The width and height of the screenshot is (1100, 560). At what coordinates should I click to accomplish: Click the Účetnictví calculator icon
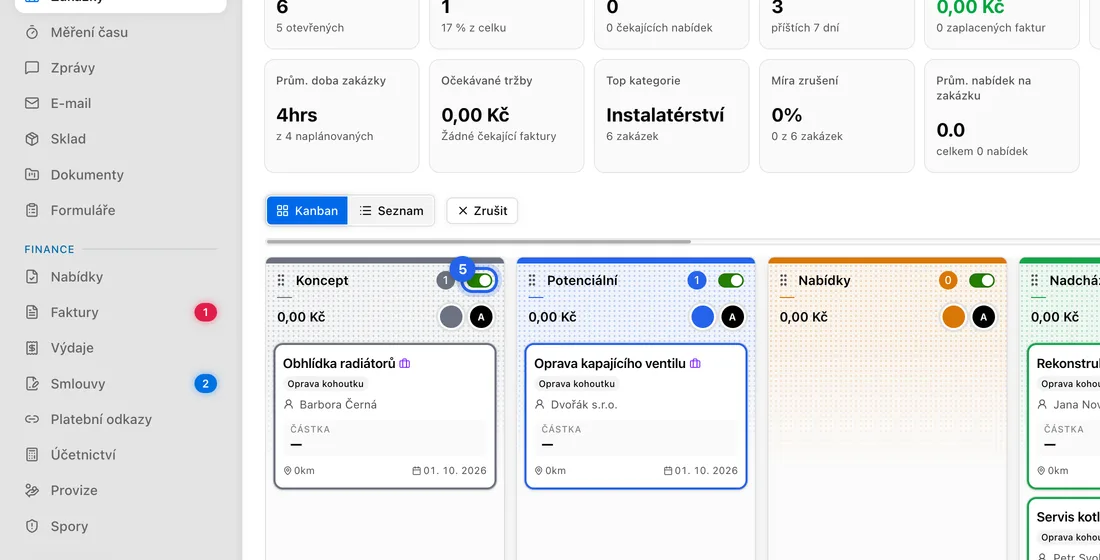click(32, 454)
